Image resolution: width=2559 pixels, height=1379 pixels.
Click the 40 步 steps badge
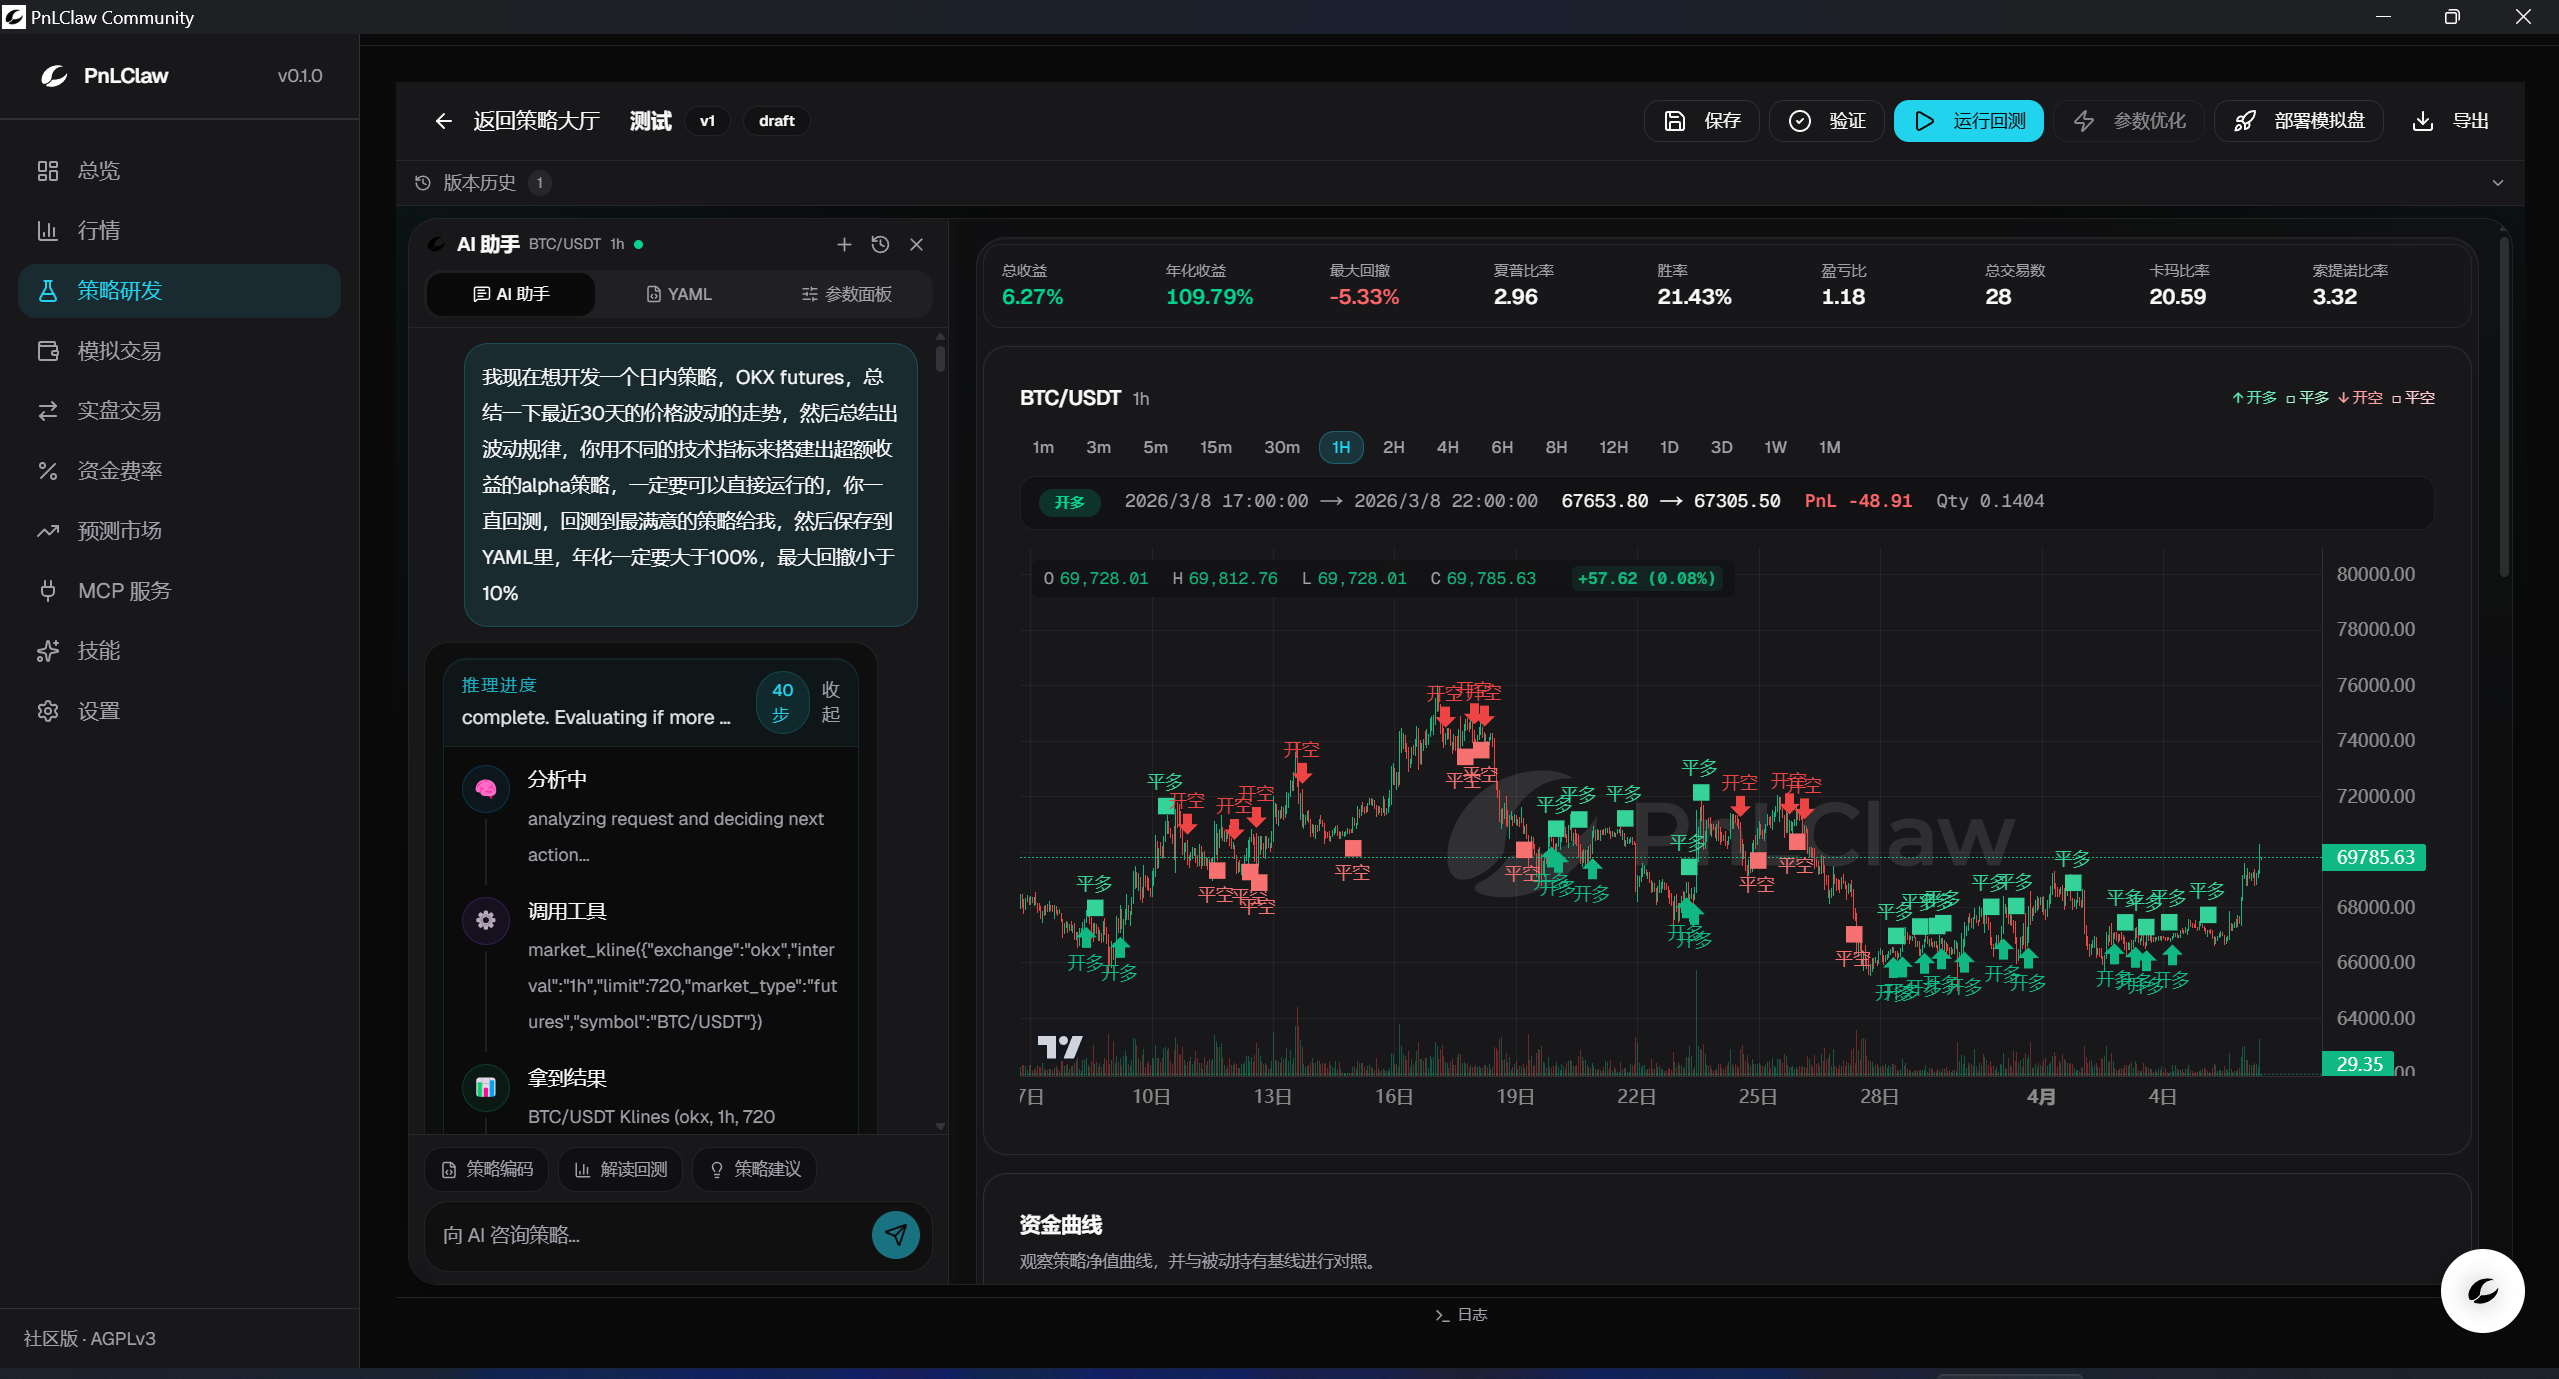(x=782, y=703)
